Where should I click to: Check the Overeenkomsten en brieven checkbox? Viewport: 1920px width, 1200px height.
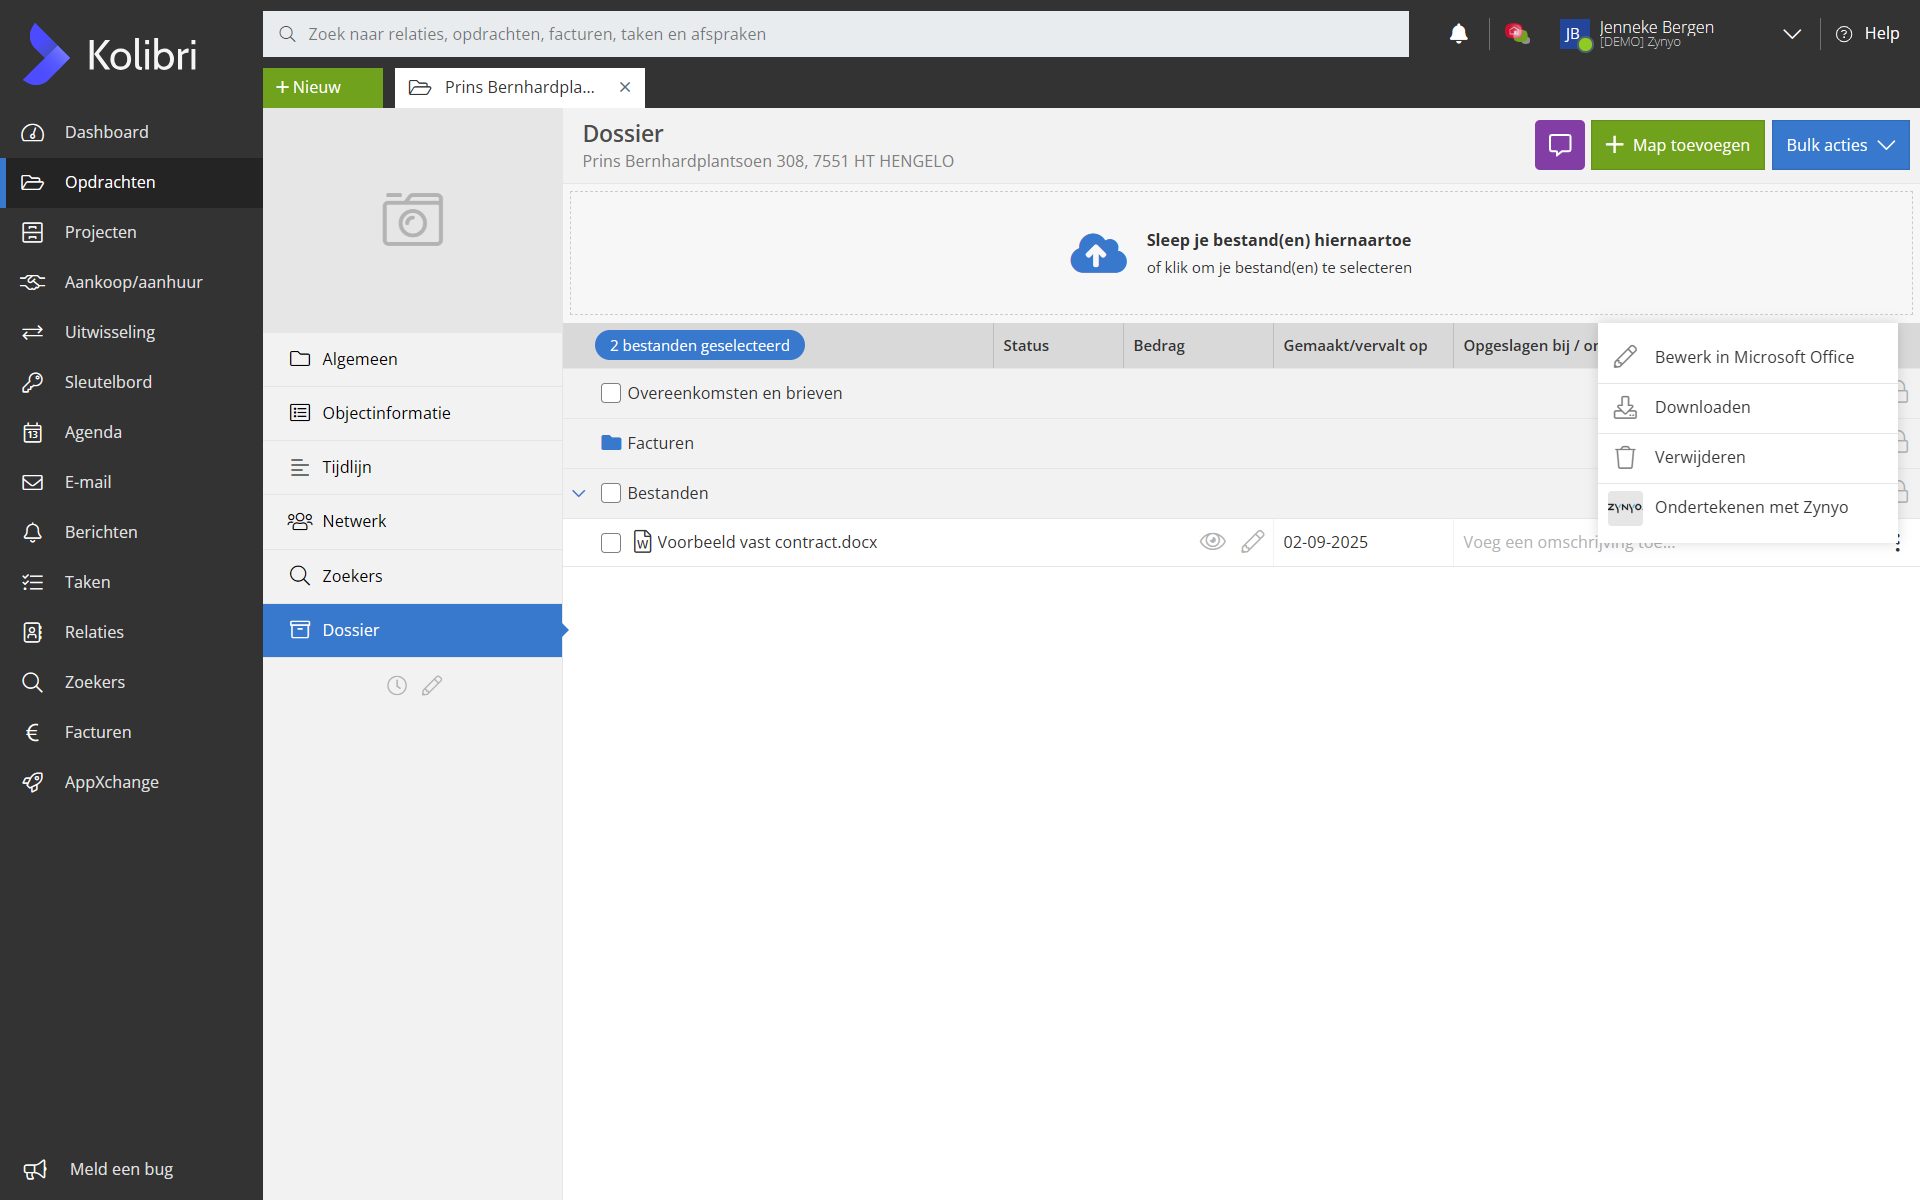[611, 393]
